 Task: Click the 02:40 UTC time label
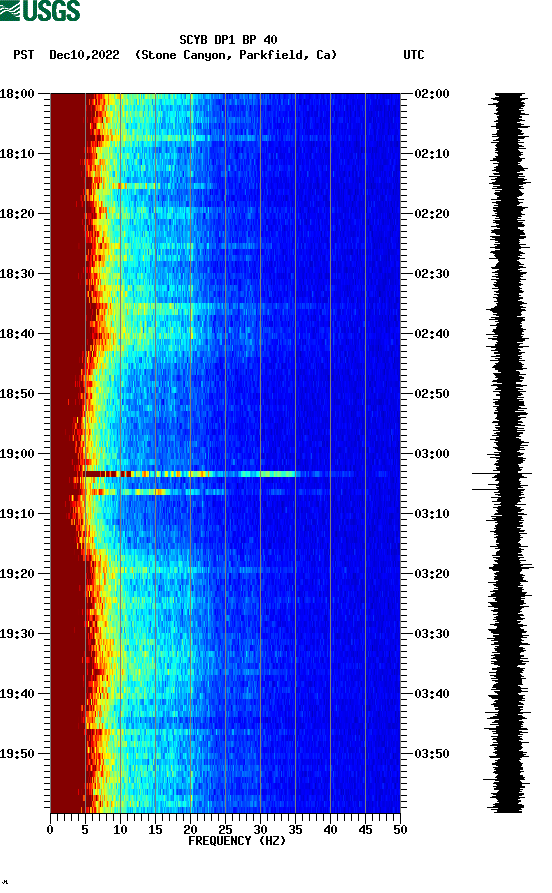pyautogui.click(x=432, y=334)
